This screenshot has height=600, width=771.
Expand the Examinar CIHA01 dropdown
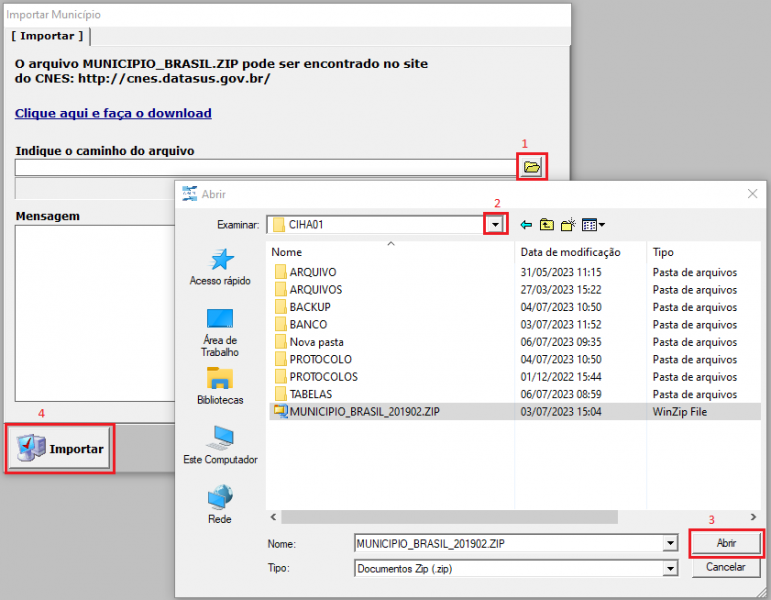[x=495, y=225]
